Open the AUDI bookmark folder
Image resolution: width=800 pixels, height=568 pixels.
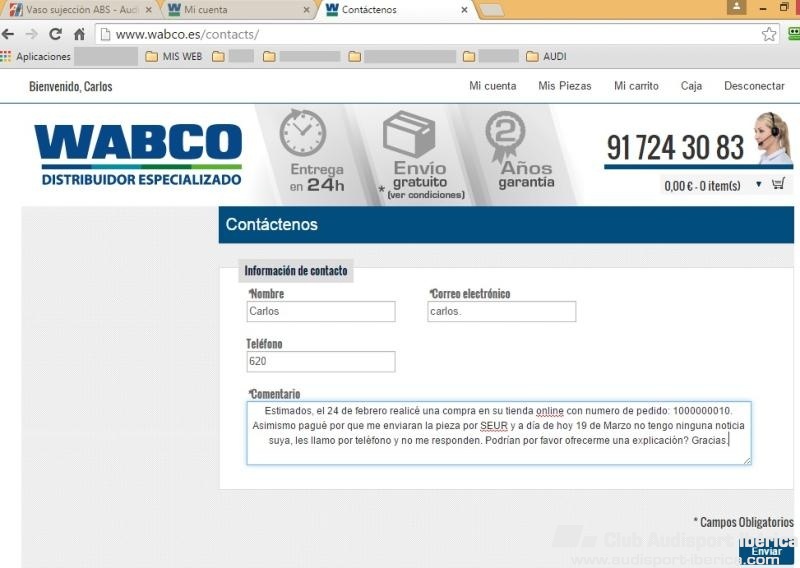tap(546, 56)
